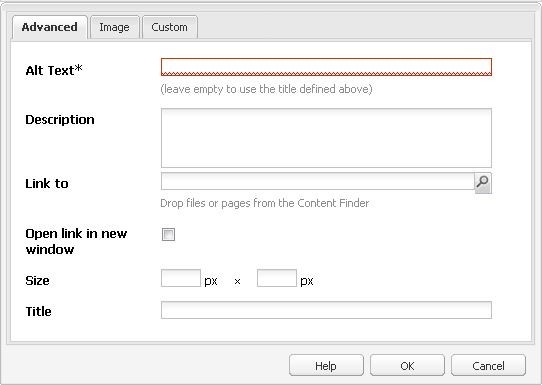Click the Size width pixel field

pyautogui.click(x=181, y=278)
